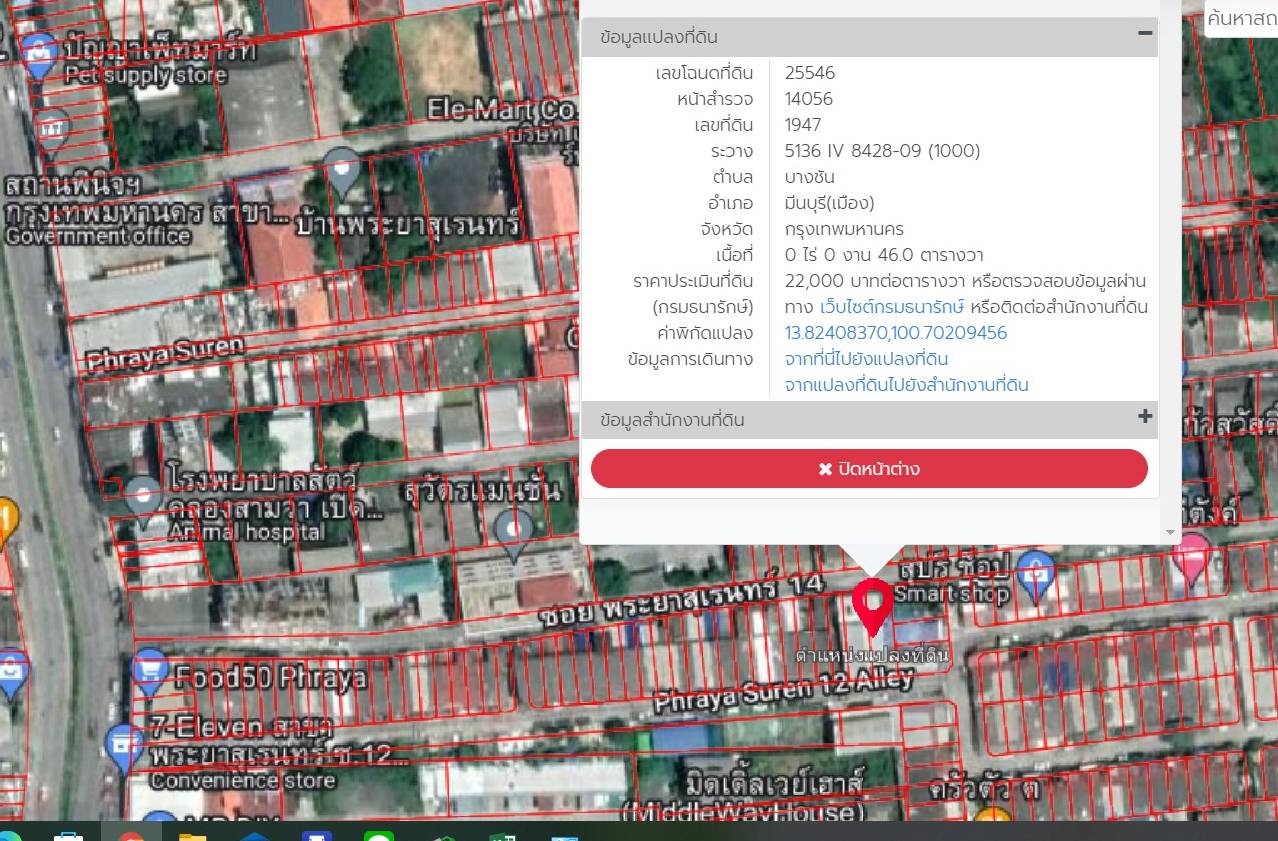
Task: Select the Pet supply store map pin
Action: (38, 55)
